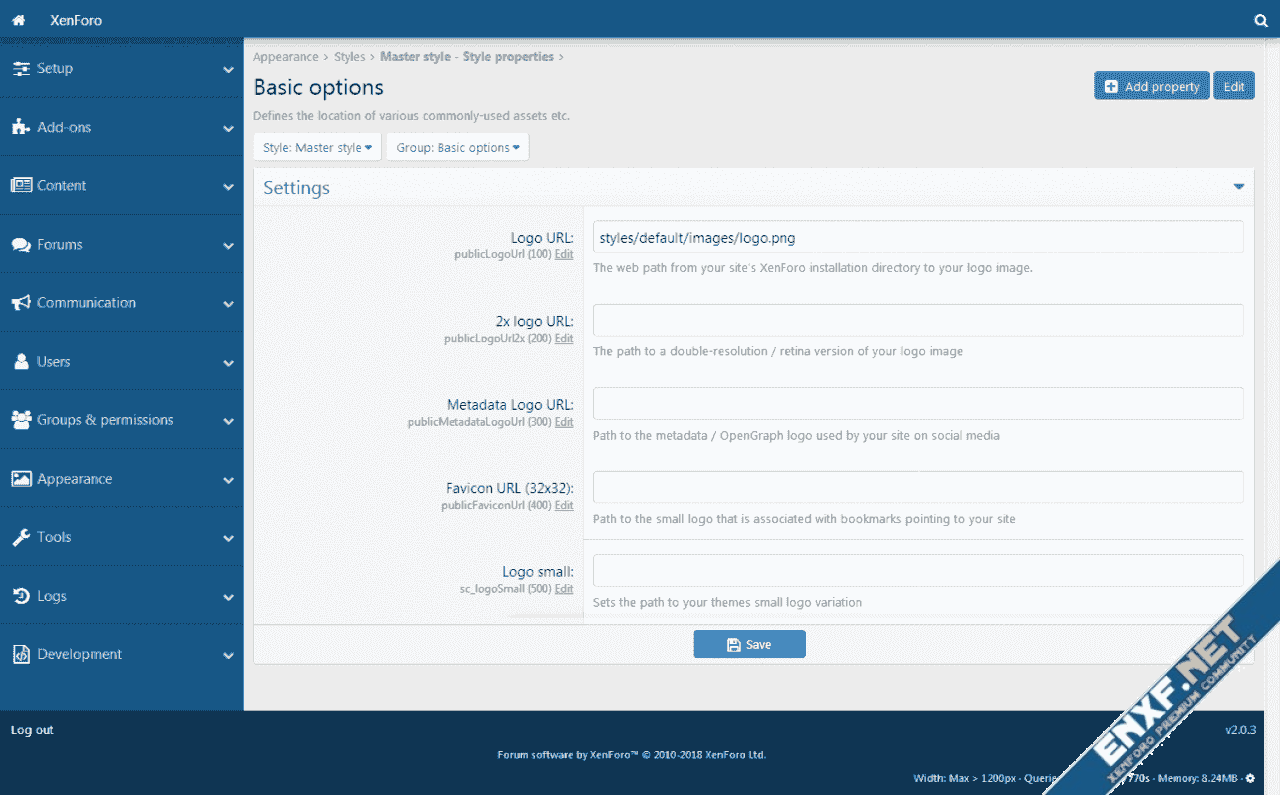Image resolution: width=1280 pixels, height=795 pixels.
Task: Save the basic options
Action: [749, 645]
